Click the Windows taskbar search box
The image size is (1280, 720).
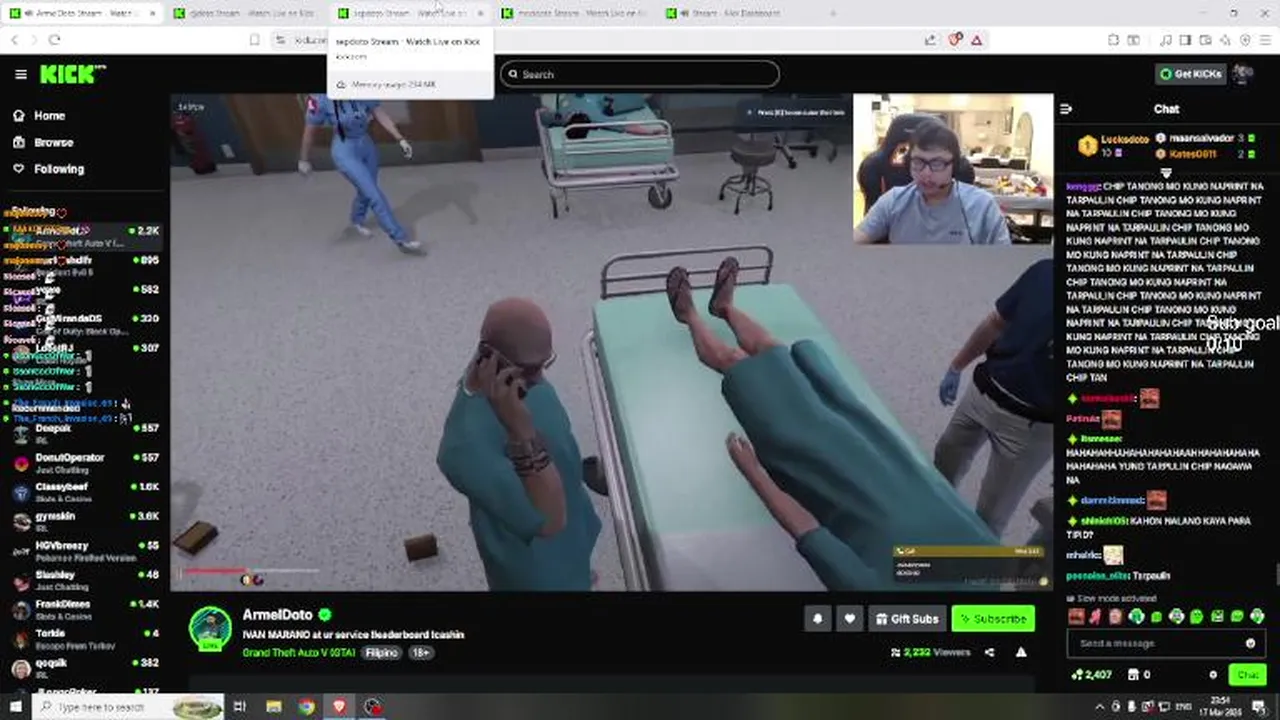tap(128, 706)
